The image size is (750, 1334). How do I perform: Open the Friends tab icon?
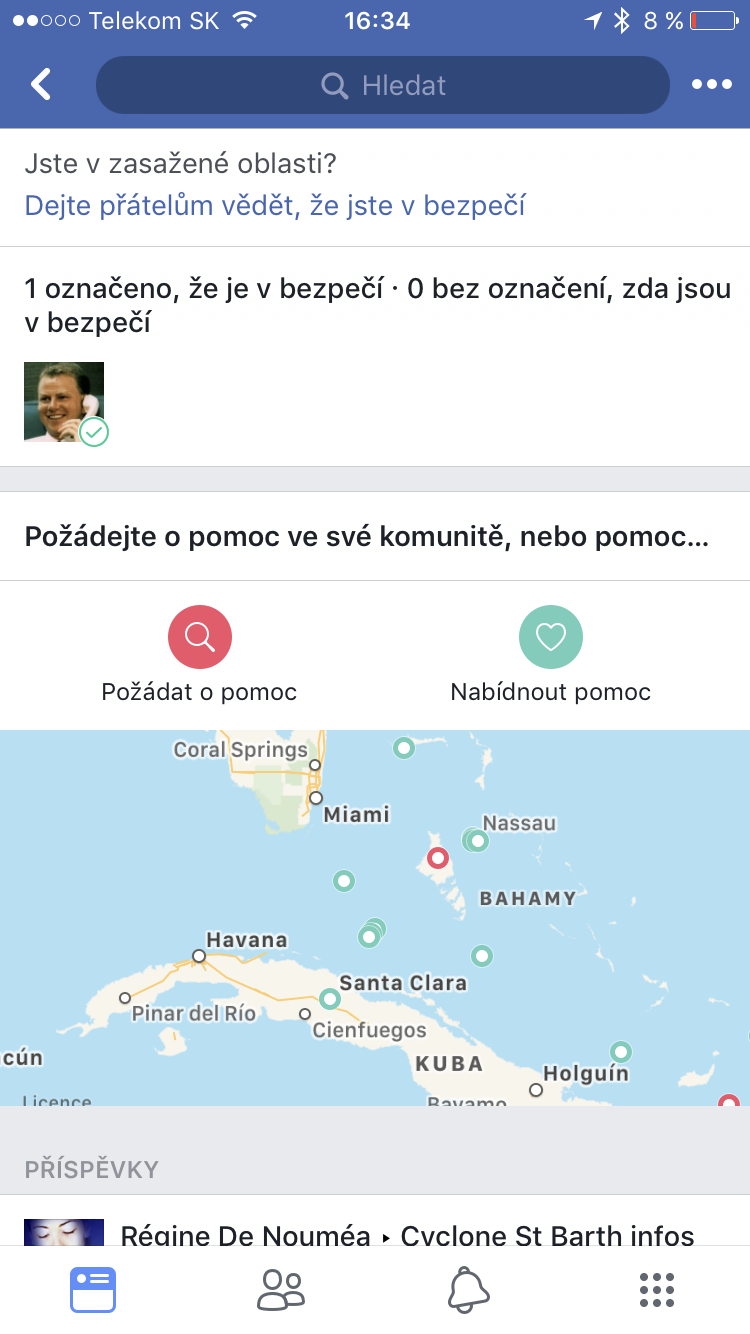pyautogui.click(x=281, y=1290)
